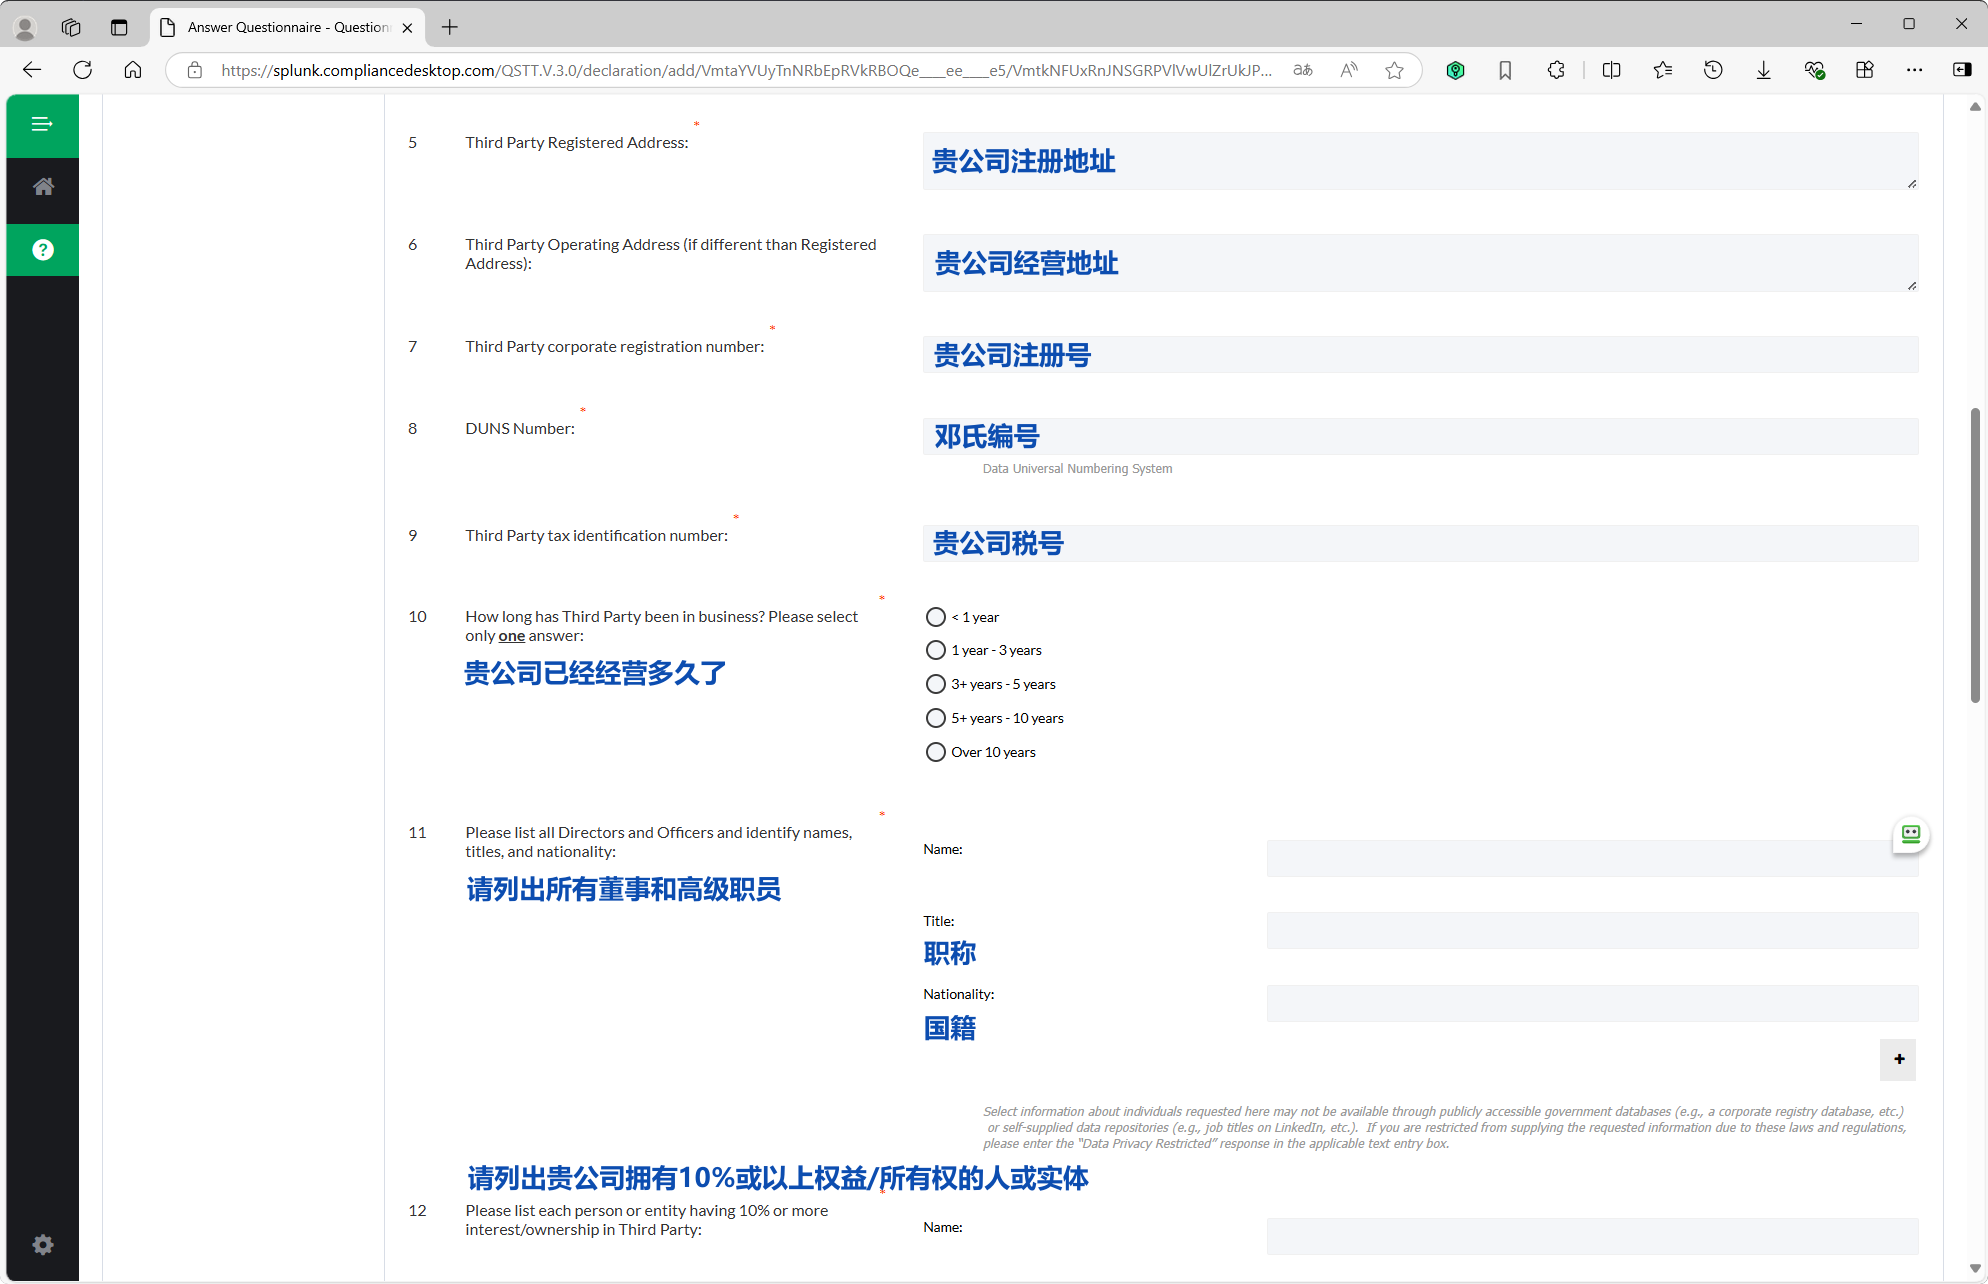Click the '+' button to add another Director
Screen dimensions: 1988x1284
tap(1897, 1059)
